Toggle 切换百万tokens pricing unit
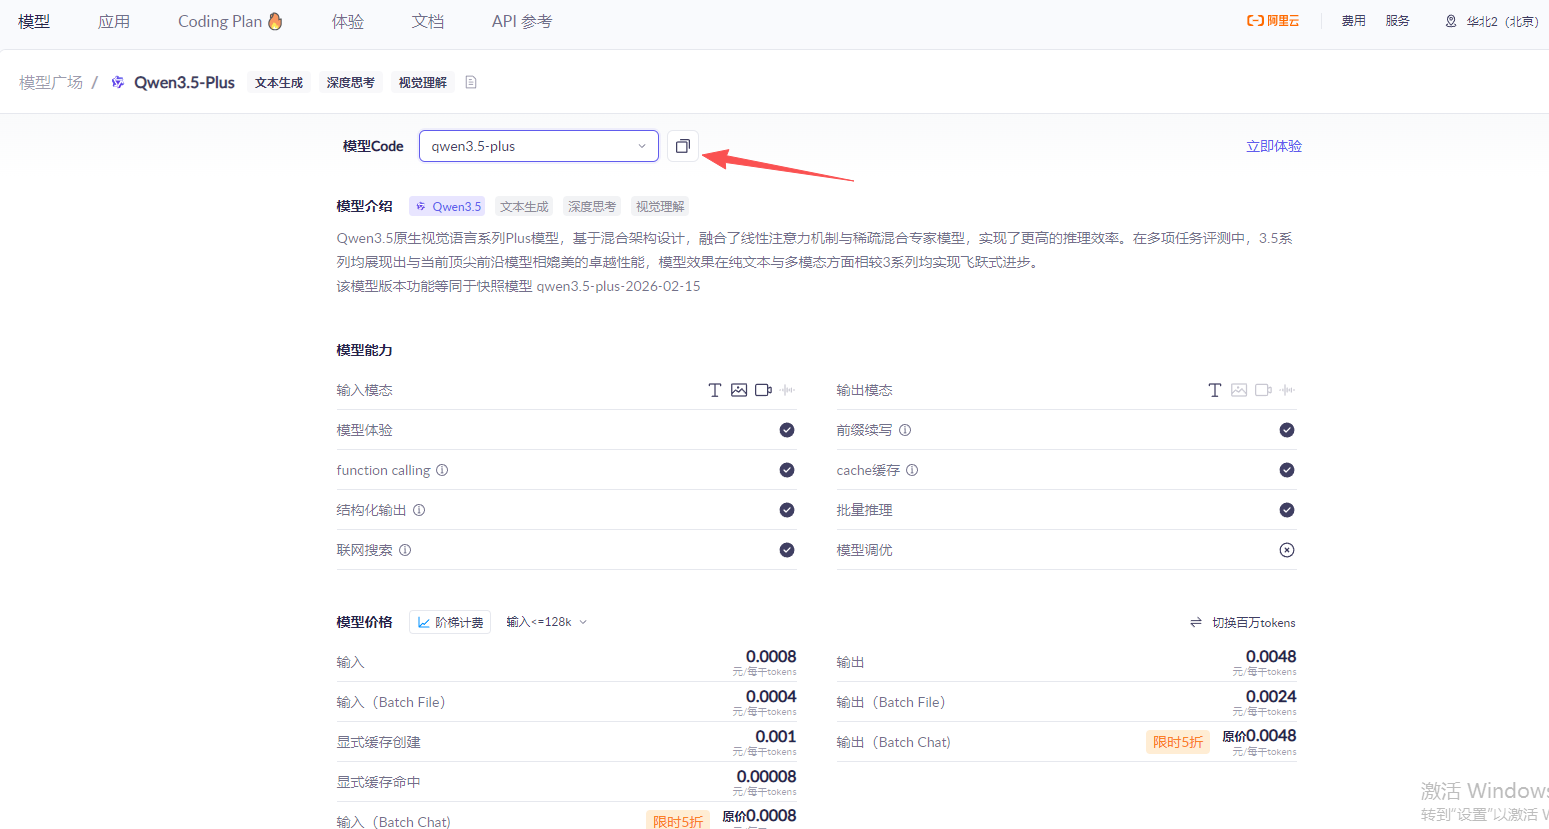Image resolution: width=1549 pixels, height=829 pixels. coord(1243,622)
